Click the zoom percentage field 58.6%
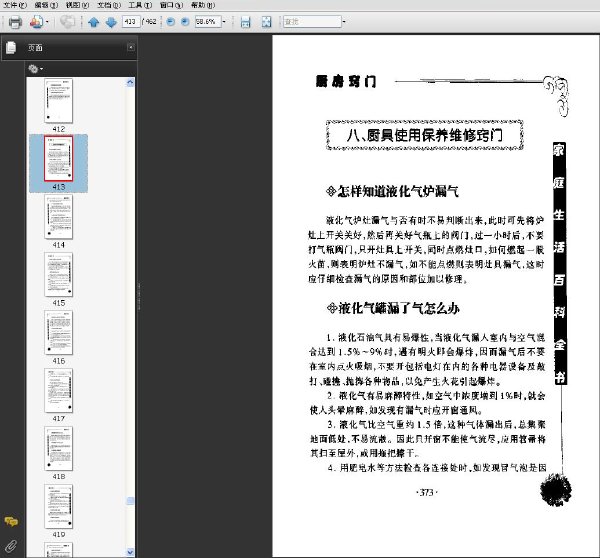 point(207,21)
